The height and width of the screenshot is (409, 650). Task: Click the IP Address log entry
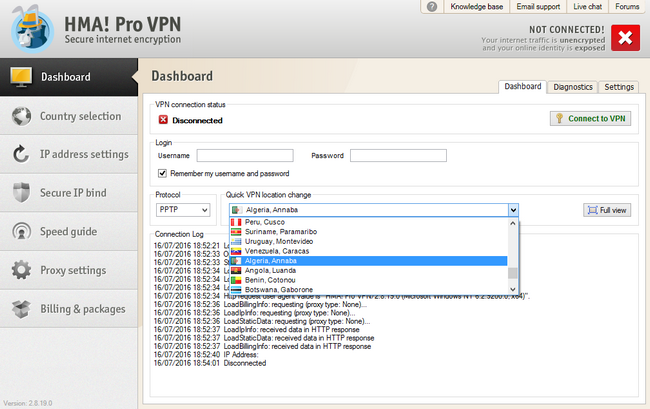(206, 355)
